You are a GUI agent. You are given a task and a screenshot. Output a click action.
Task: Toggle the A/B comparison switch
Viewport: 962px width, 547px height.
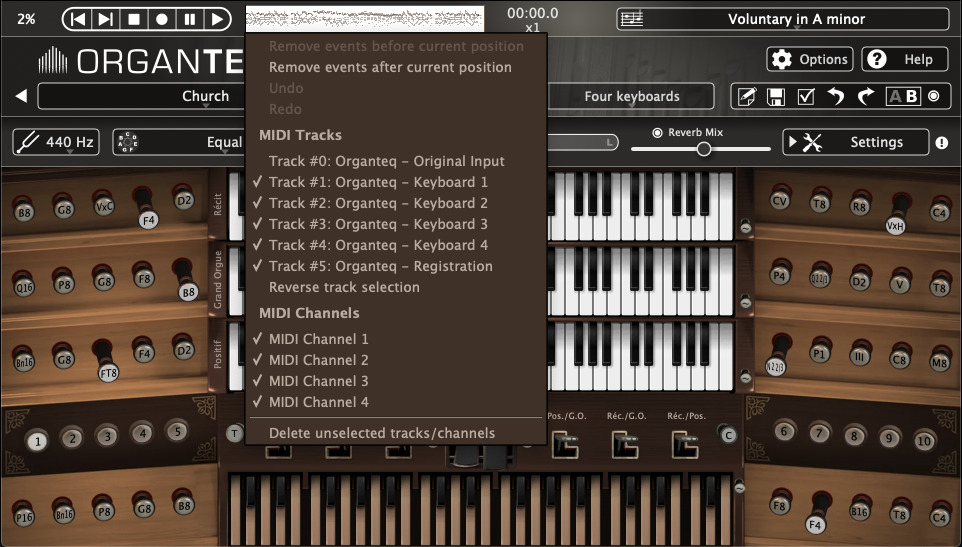point(903,96)
